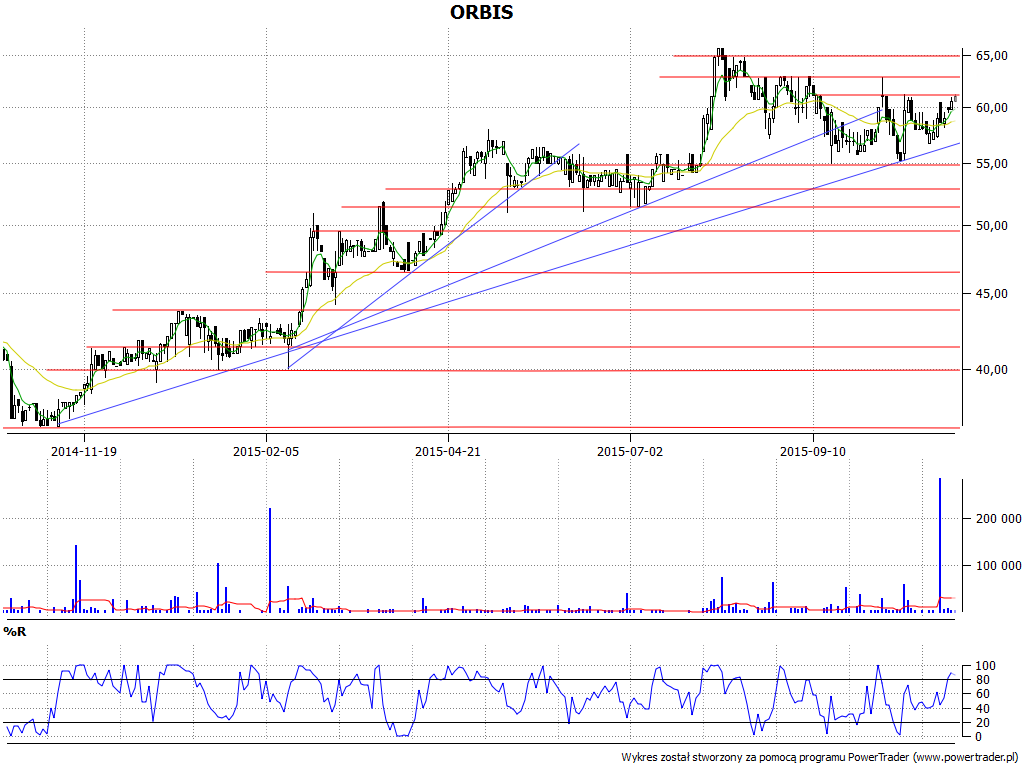Select the 40 value on the %R scale

point(982,709)
